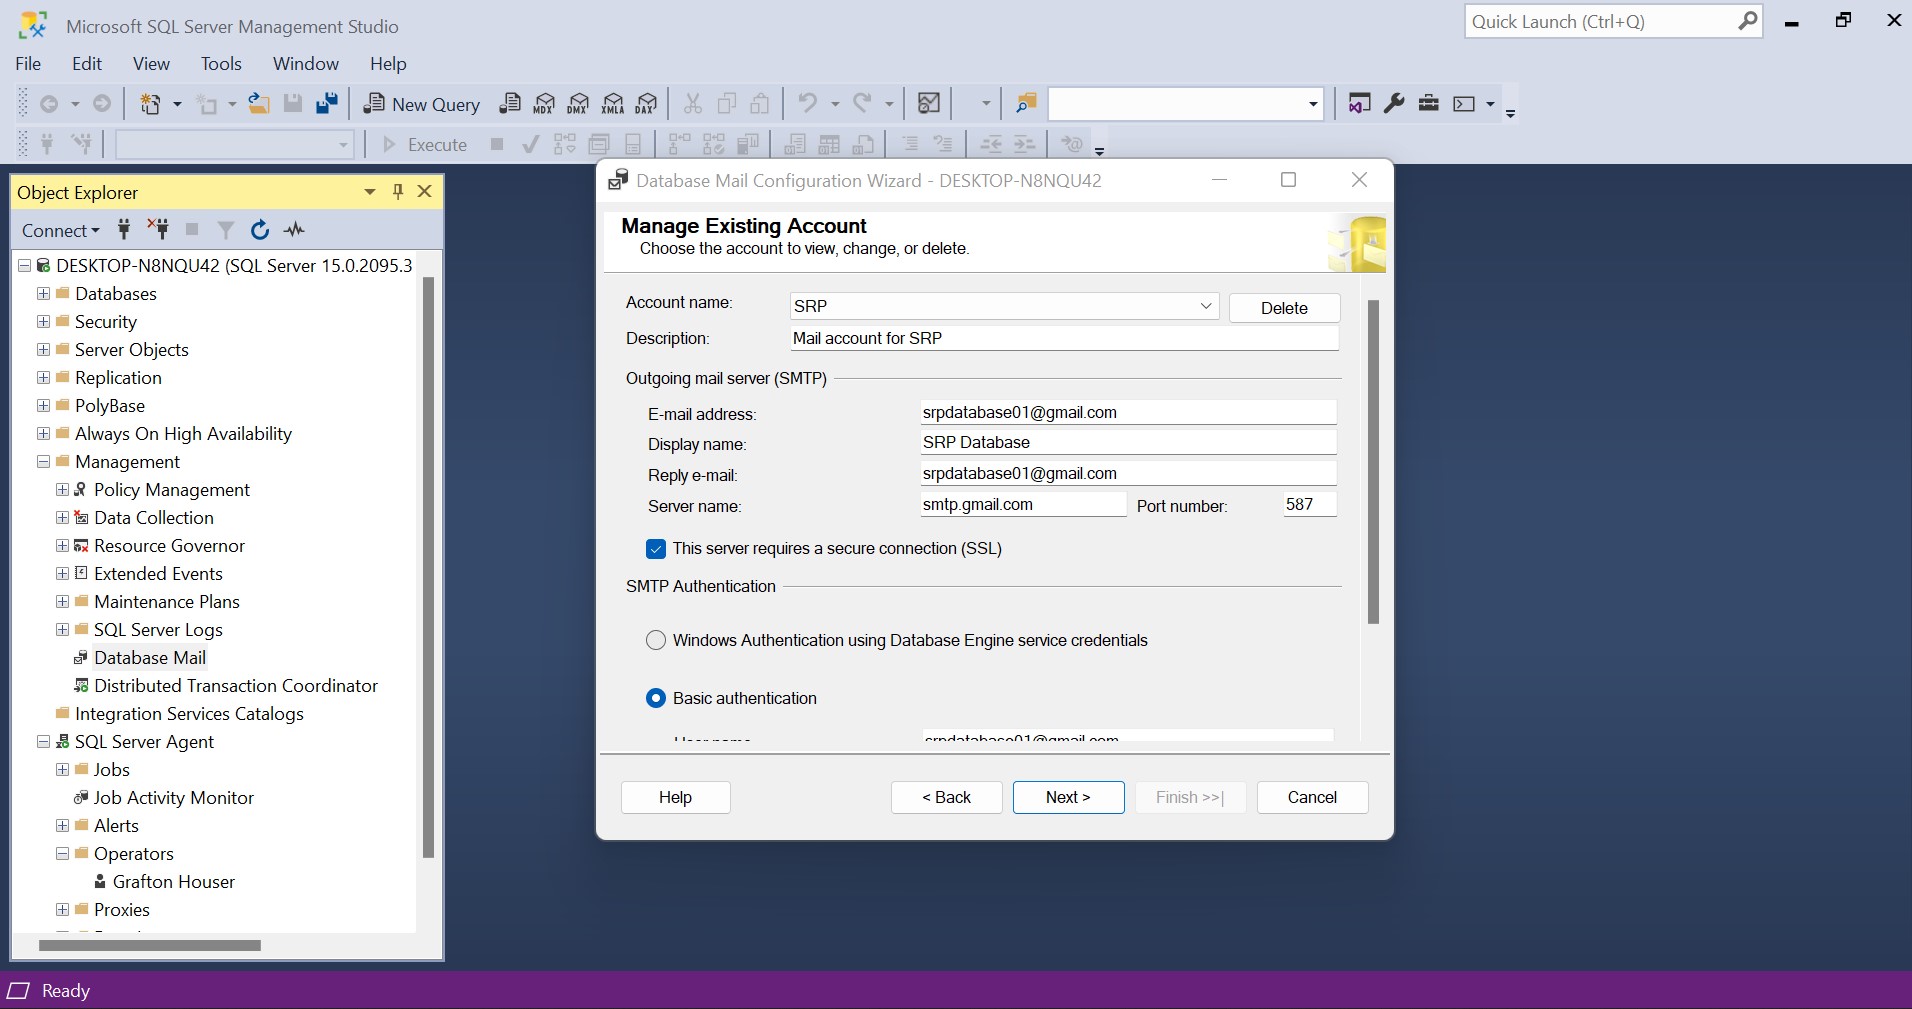The height and width of the screenshot is (1009, 1912).
Task: Click the wizard's vertical scrollbar
Action: pyautogui.click(x=1373, y=462)
